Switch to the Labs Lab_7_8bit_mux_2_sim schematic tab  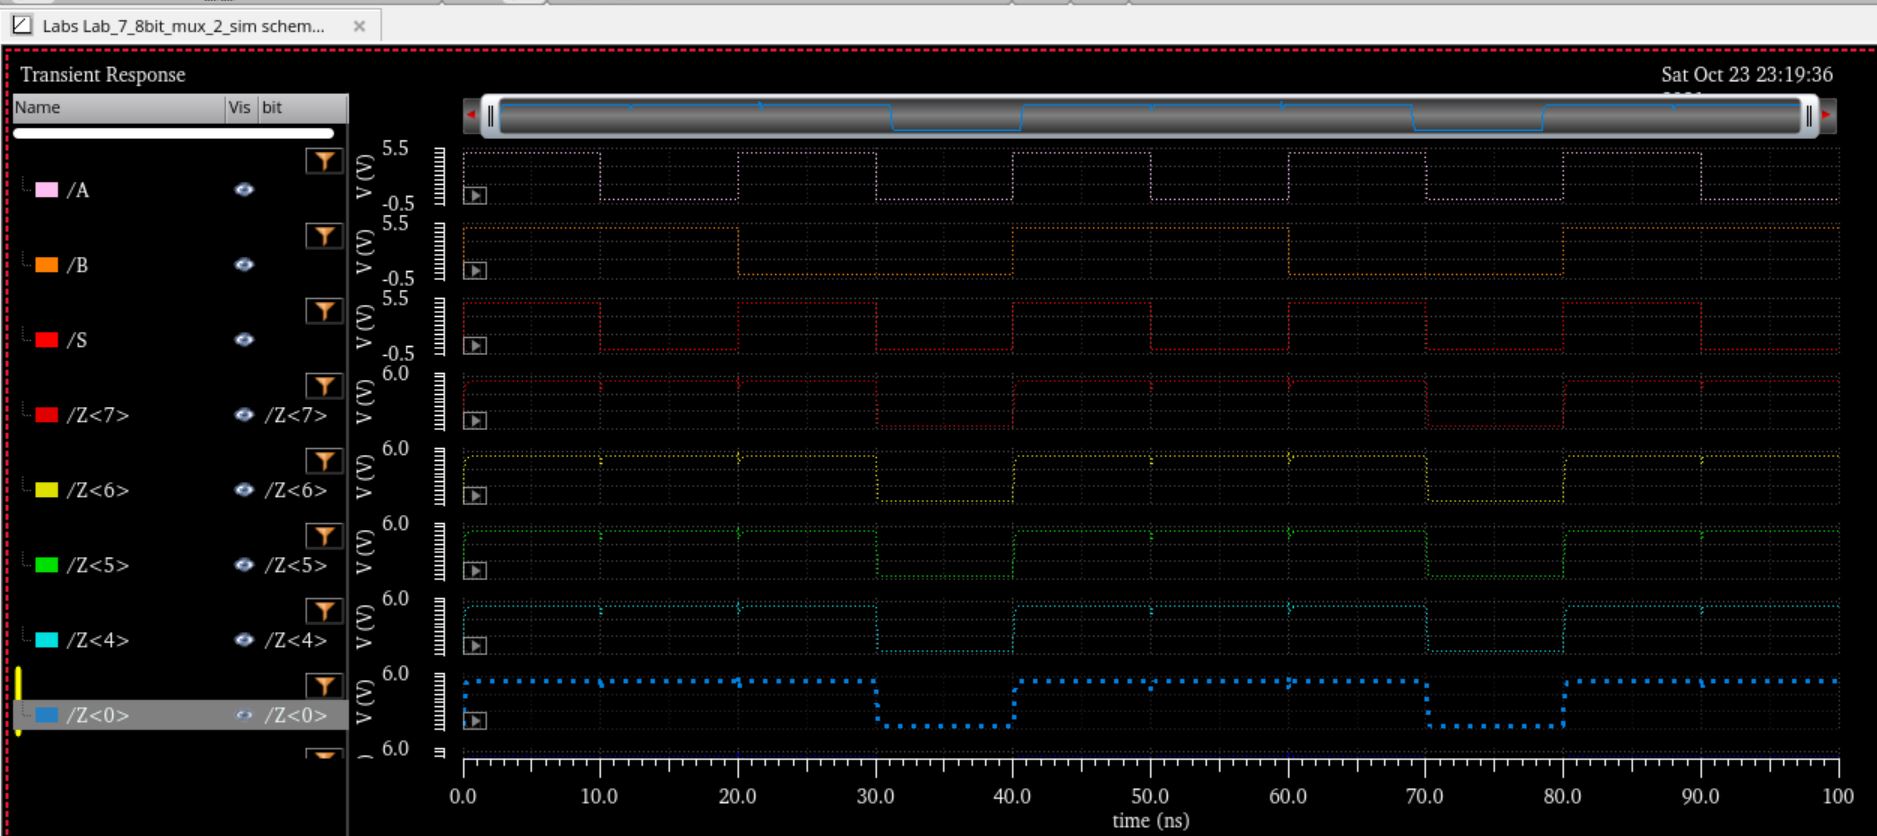[190, 26]
